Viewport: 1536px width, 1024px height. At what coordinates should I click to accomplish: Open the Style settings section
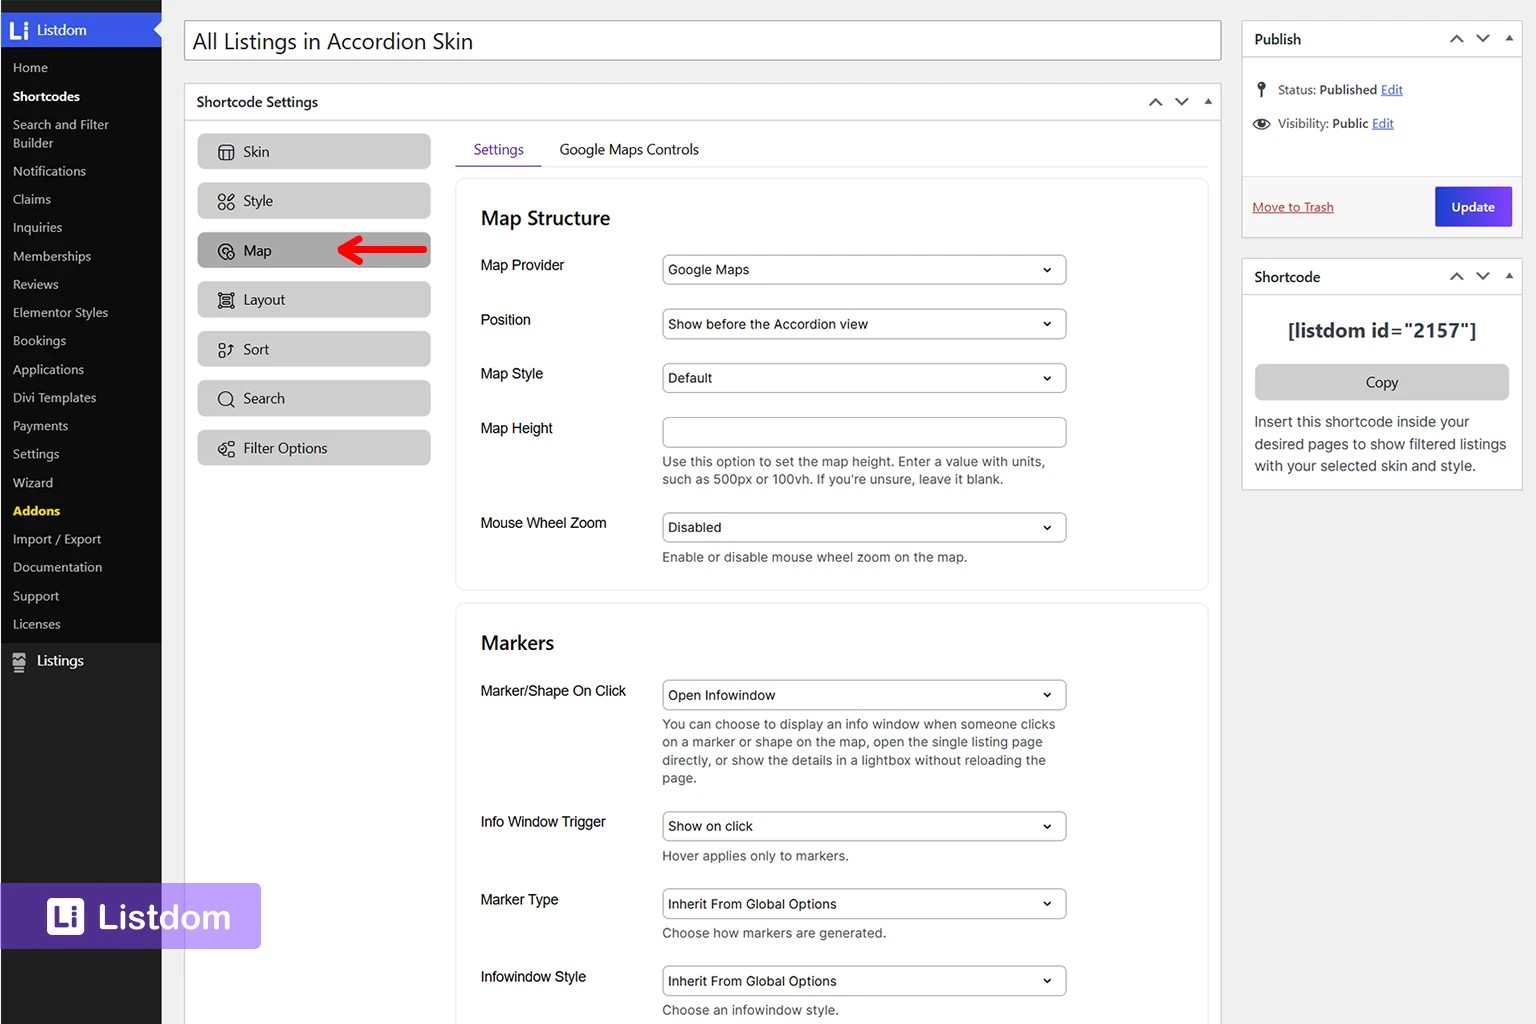click(314, 201)
